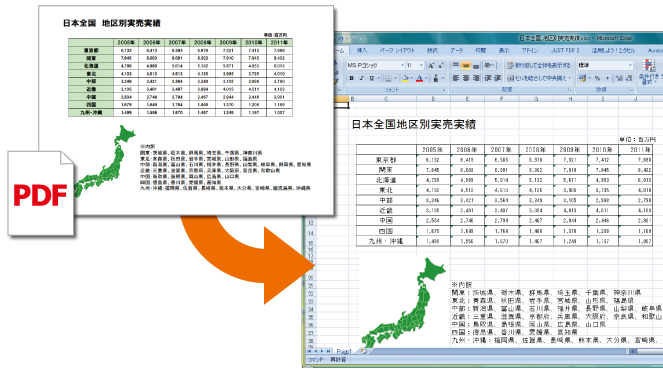Image resolution: width=663 pixels, height=373 pixels.
Task: Click the Increase Decimal icon
Action: [618, 78]
